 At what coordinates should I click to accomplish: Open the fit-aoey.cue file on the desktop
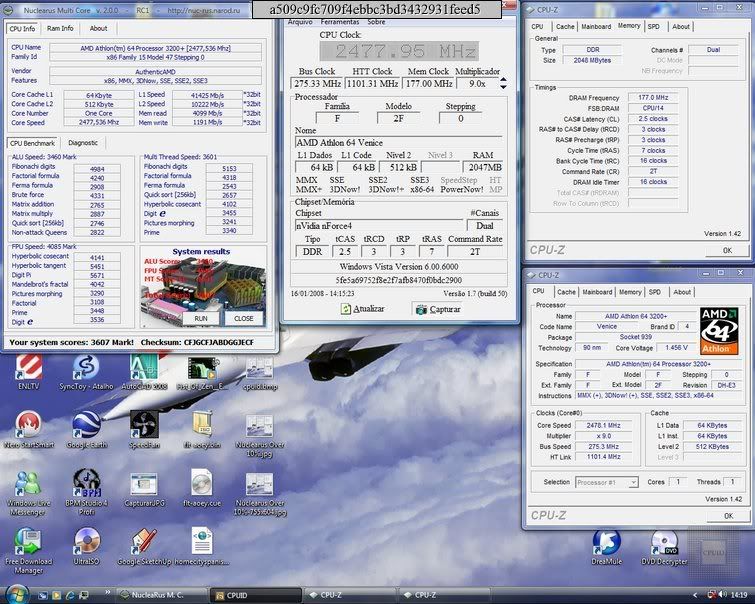pyautogui.click(x=201, y=484)
